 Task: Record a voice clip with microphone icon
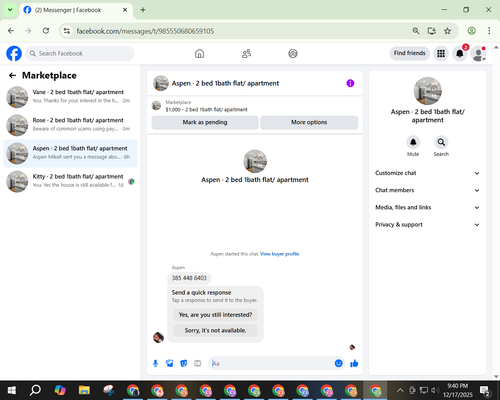tap(155, 363)
